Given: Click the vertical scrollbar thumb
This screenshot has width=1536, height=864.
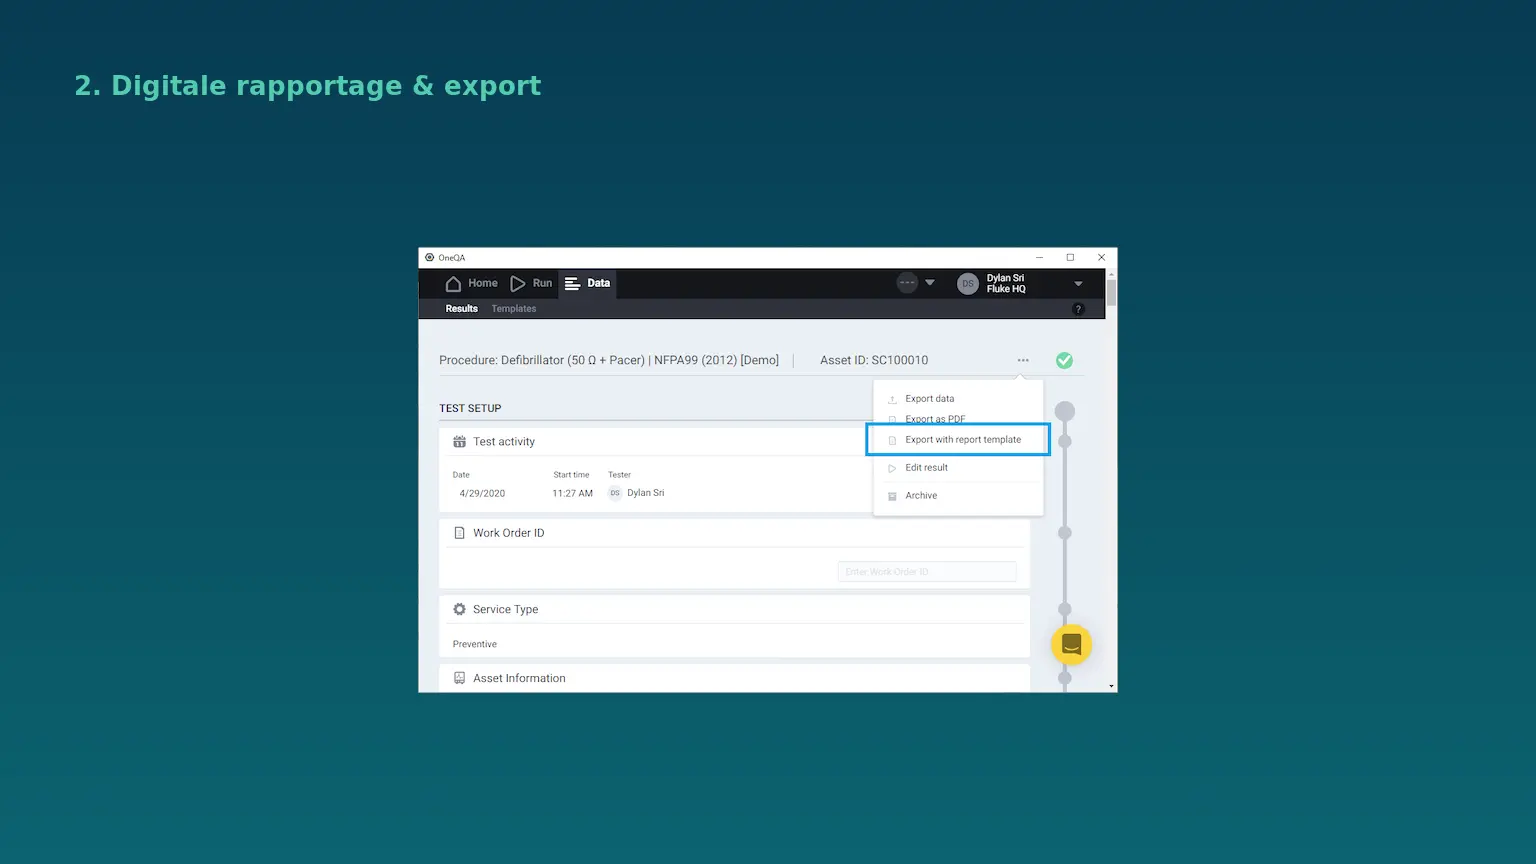Looking at the screenshot, I should (1111, 293).
